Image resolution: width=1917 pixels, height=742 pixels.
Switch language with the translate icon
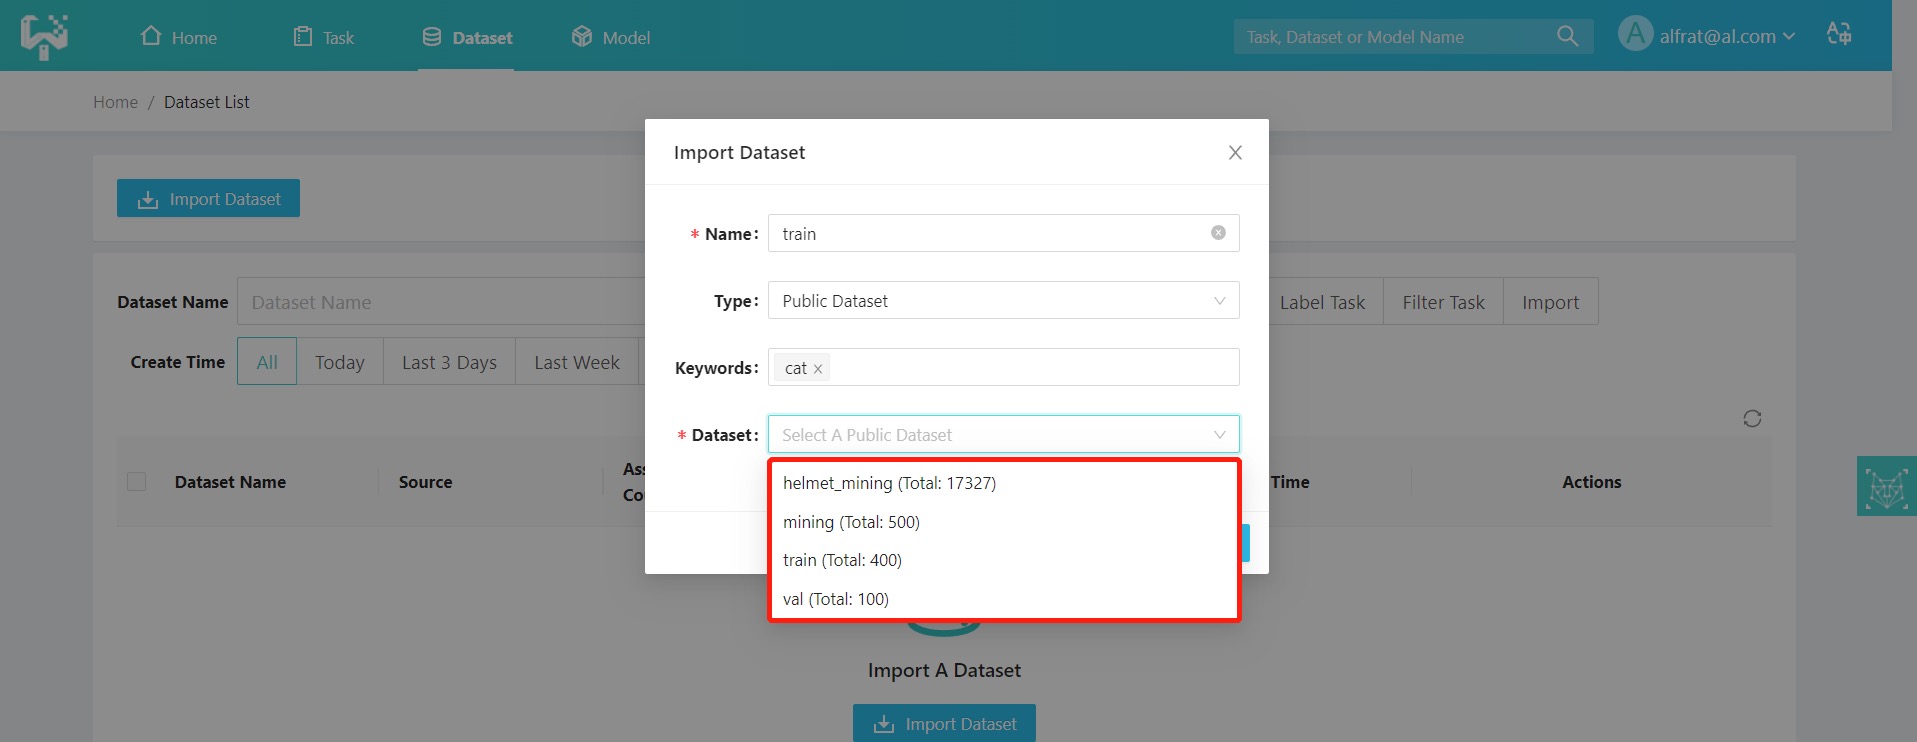click(1839, 34)
